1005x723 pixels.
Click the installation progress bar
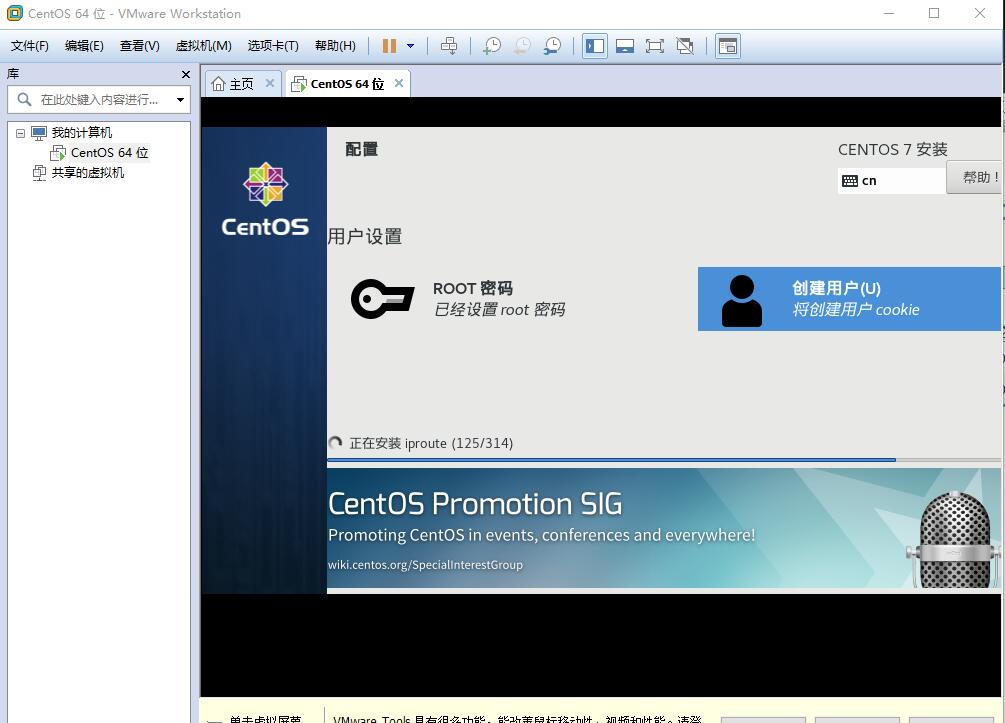coord(664,460)
